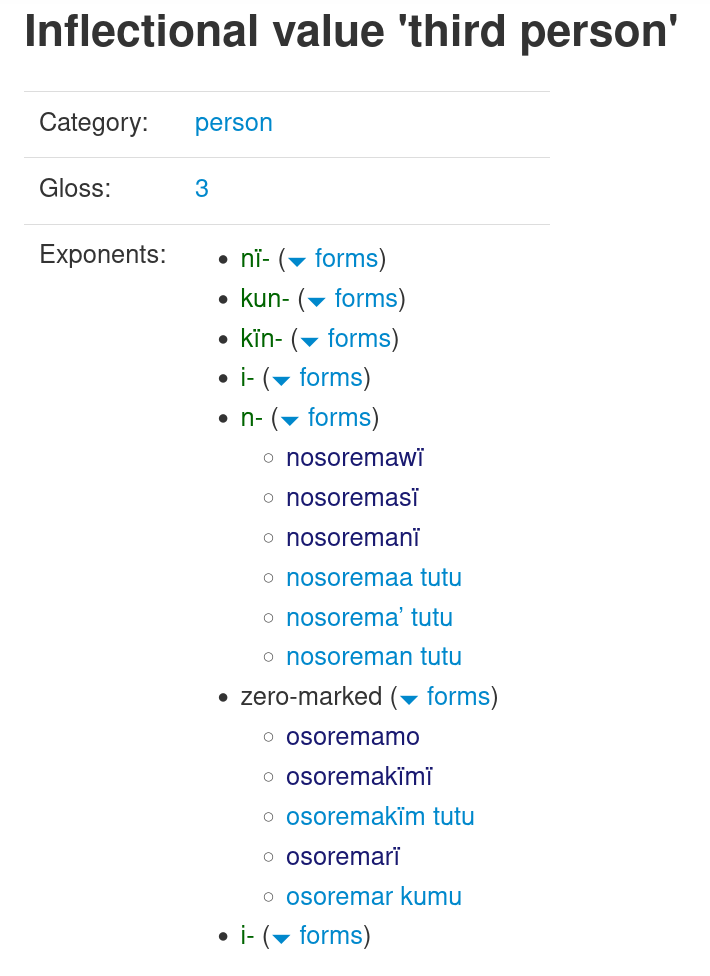
Task: Open the form 'nosorema' tutu'
Action: coord(370,617)
